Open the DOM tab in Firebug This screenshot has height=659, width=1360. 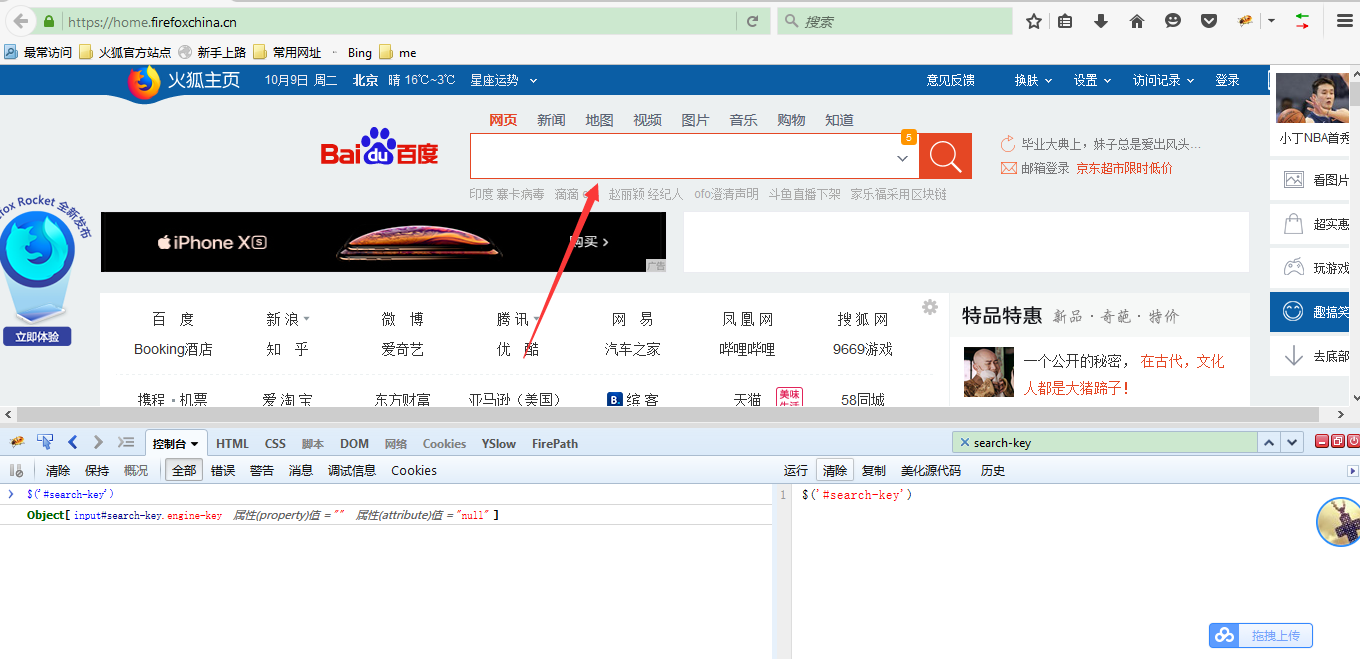click(x=354, y=443)
